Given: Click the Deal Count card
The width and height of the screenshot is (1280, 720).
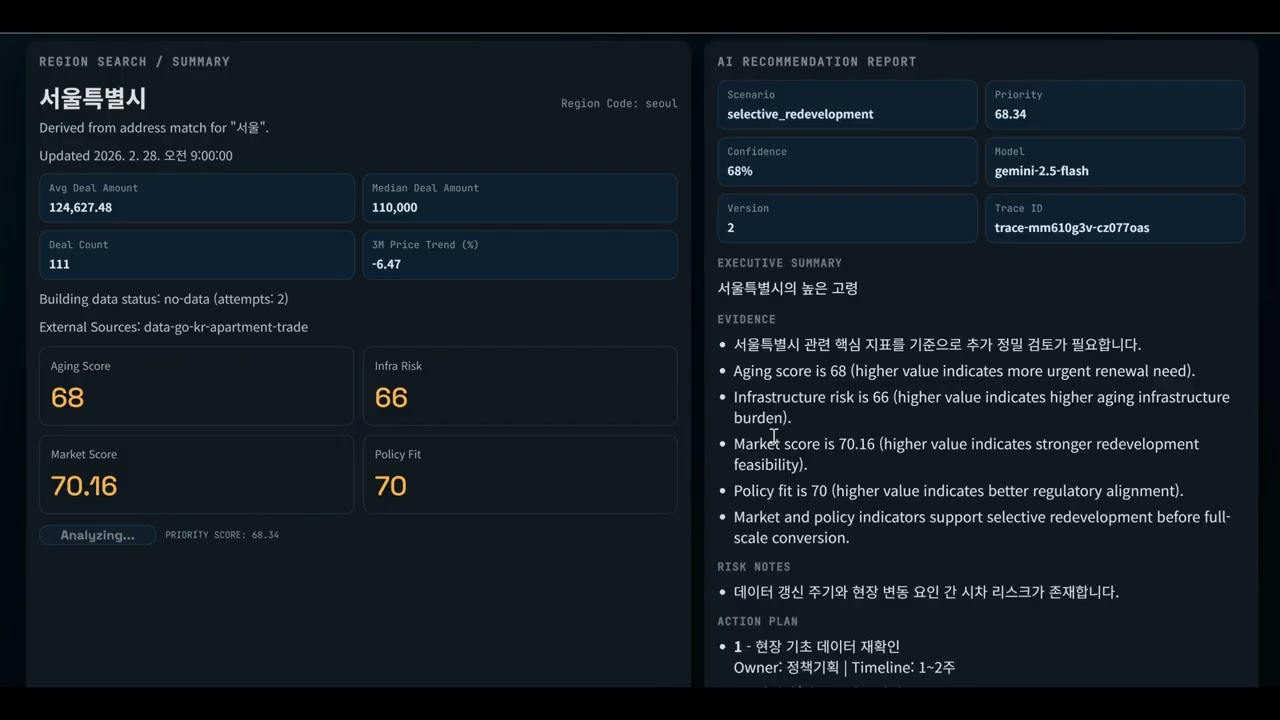Looking at the screenshot, I should click(197, 255).
